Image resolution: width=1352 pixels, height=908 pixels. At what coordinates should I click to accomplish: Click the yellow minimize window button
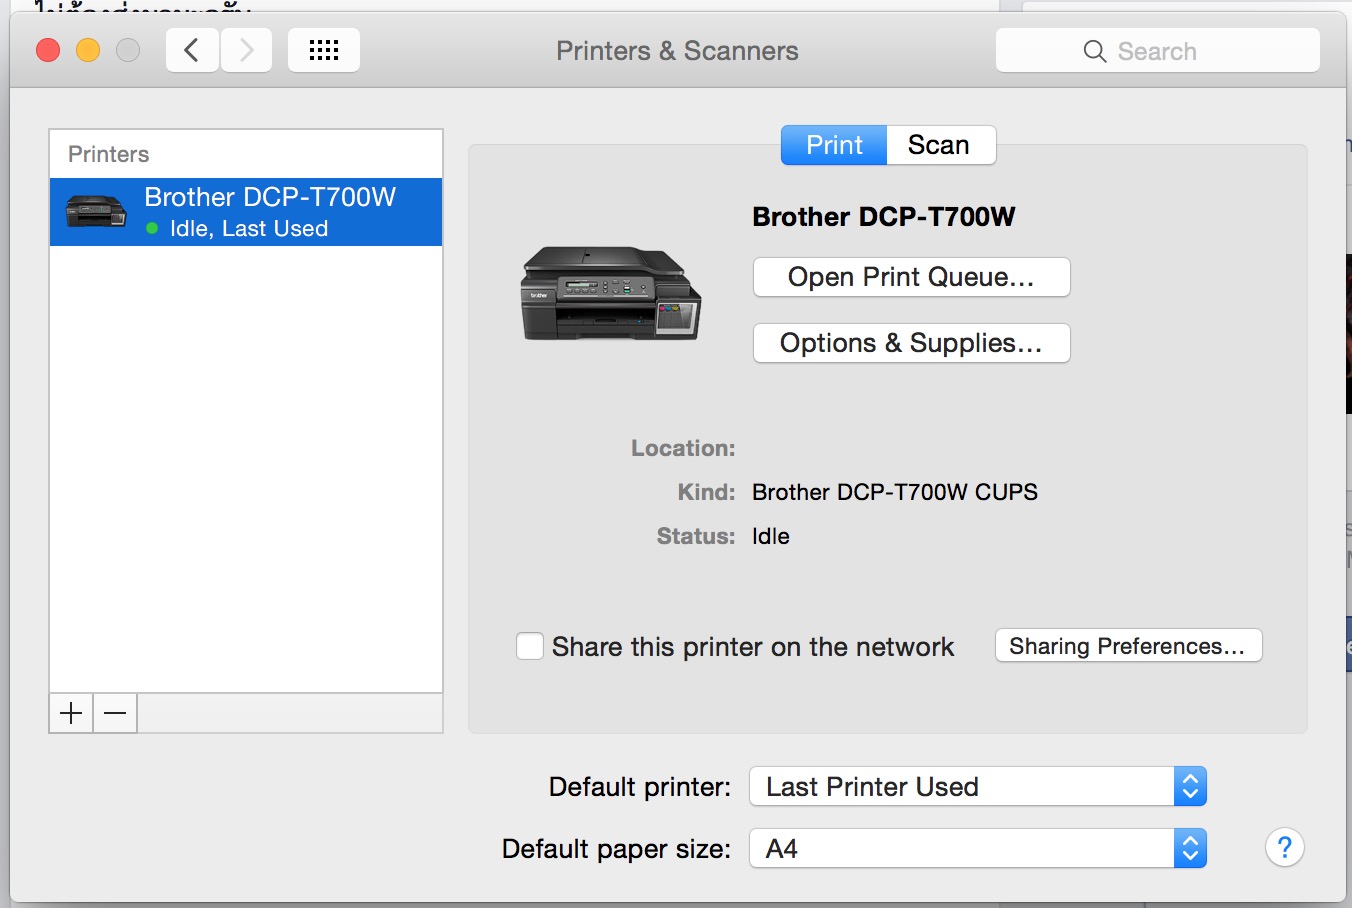[88, 50]
